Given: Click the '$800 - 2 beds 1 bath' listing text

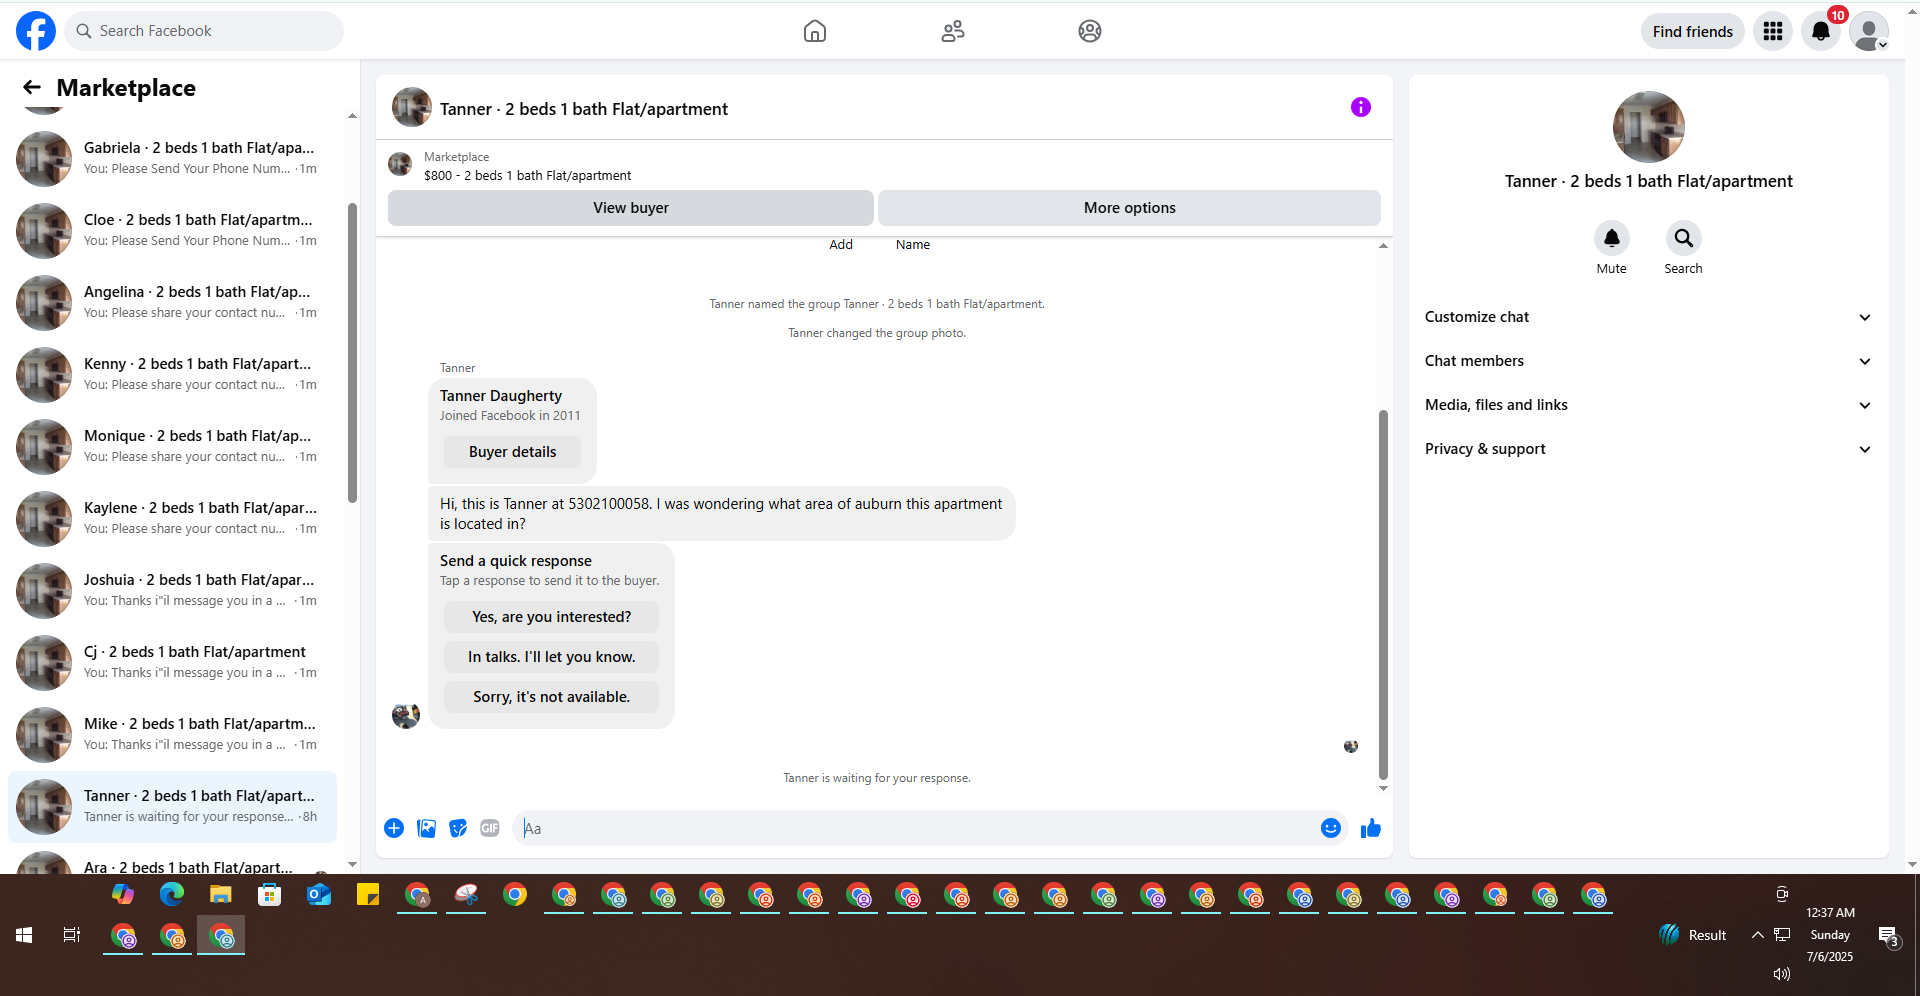Looking at the screenshot, I should click(527, 176).
